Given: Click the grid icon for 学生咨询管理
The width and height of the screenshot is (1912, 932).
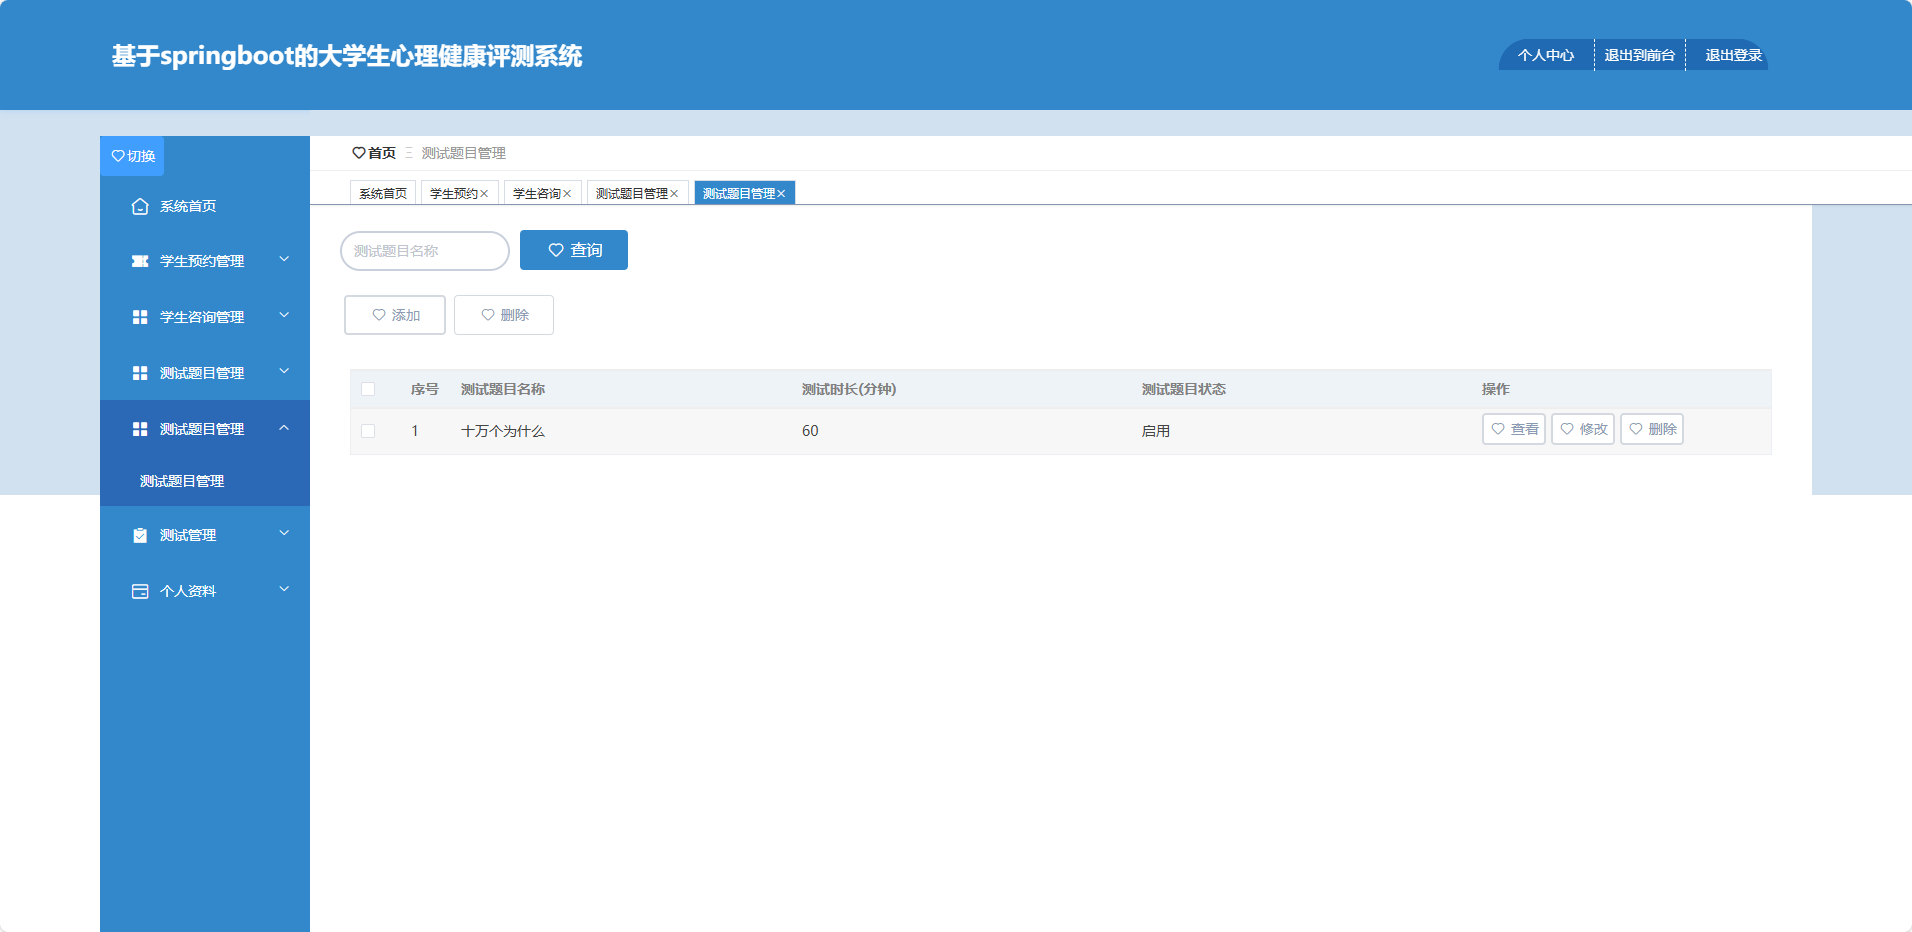Looking at the screenshot, I should 140,317.
